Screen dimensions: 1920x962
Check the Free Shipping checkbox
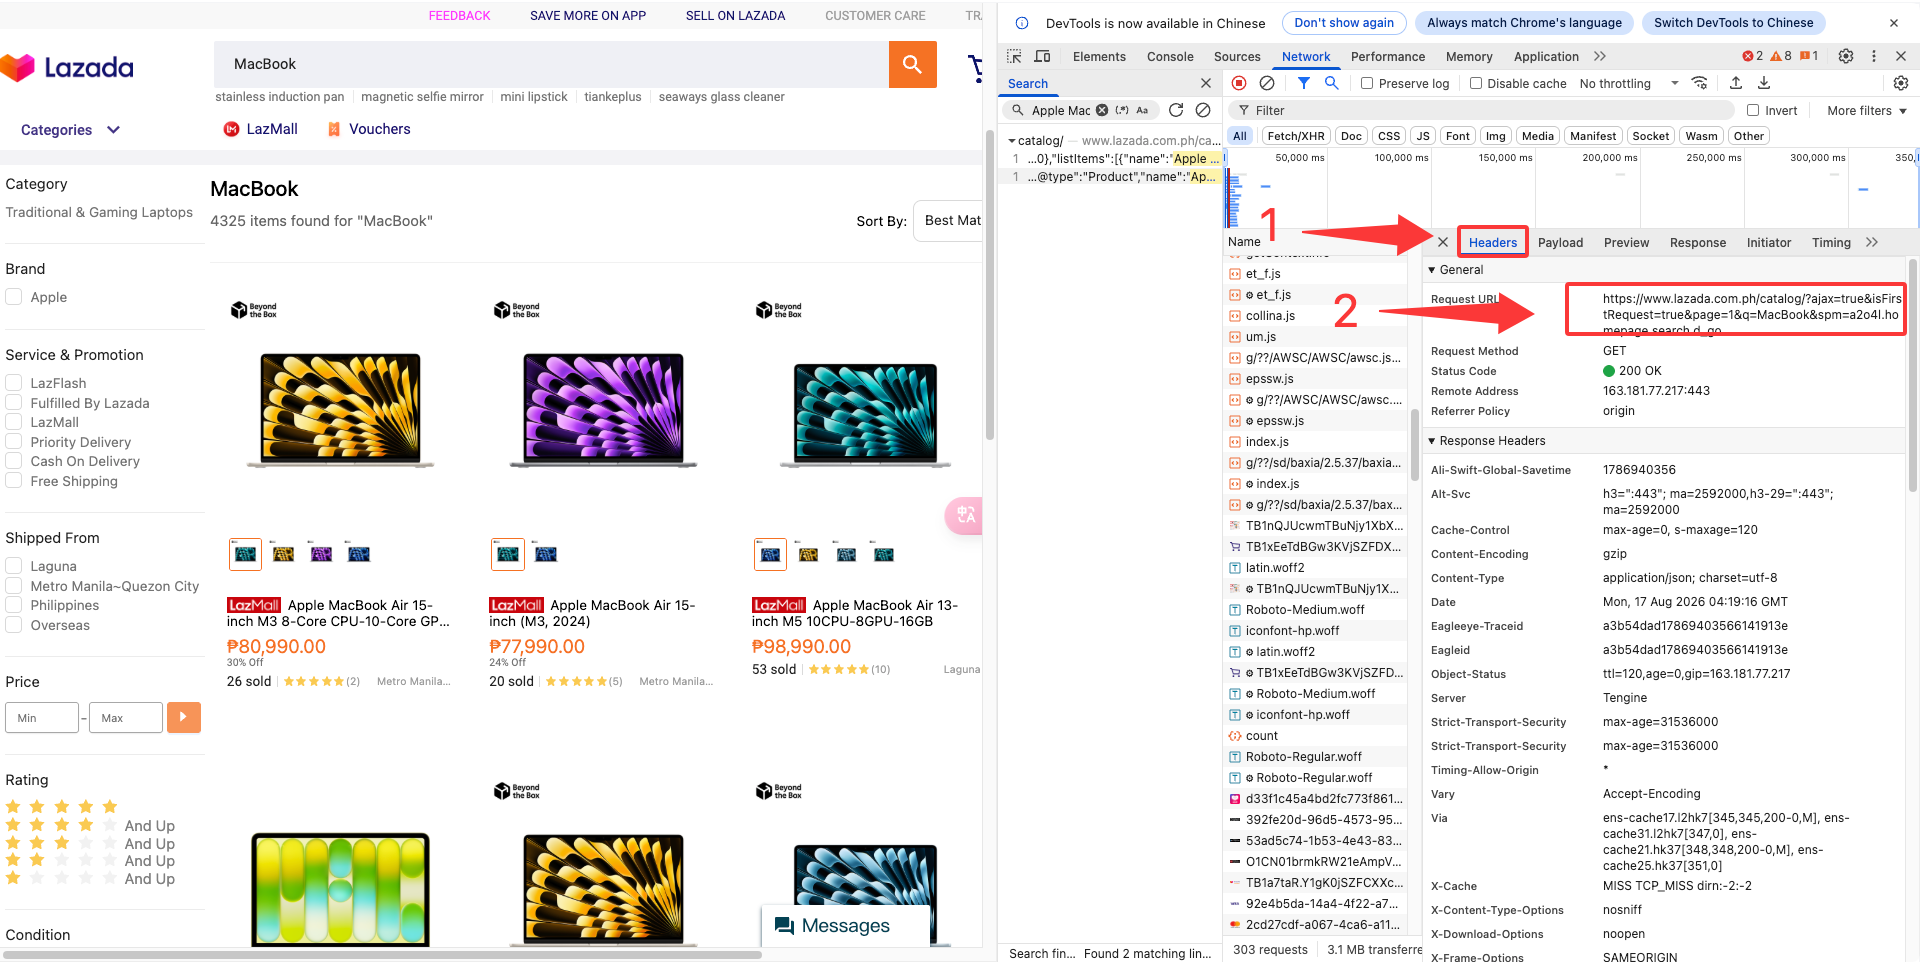click(14, 480)
